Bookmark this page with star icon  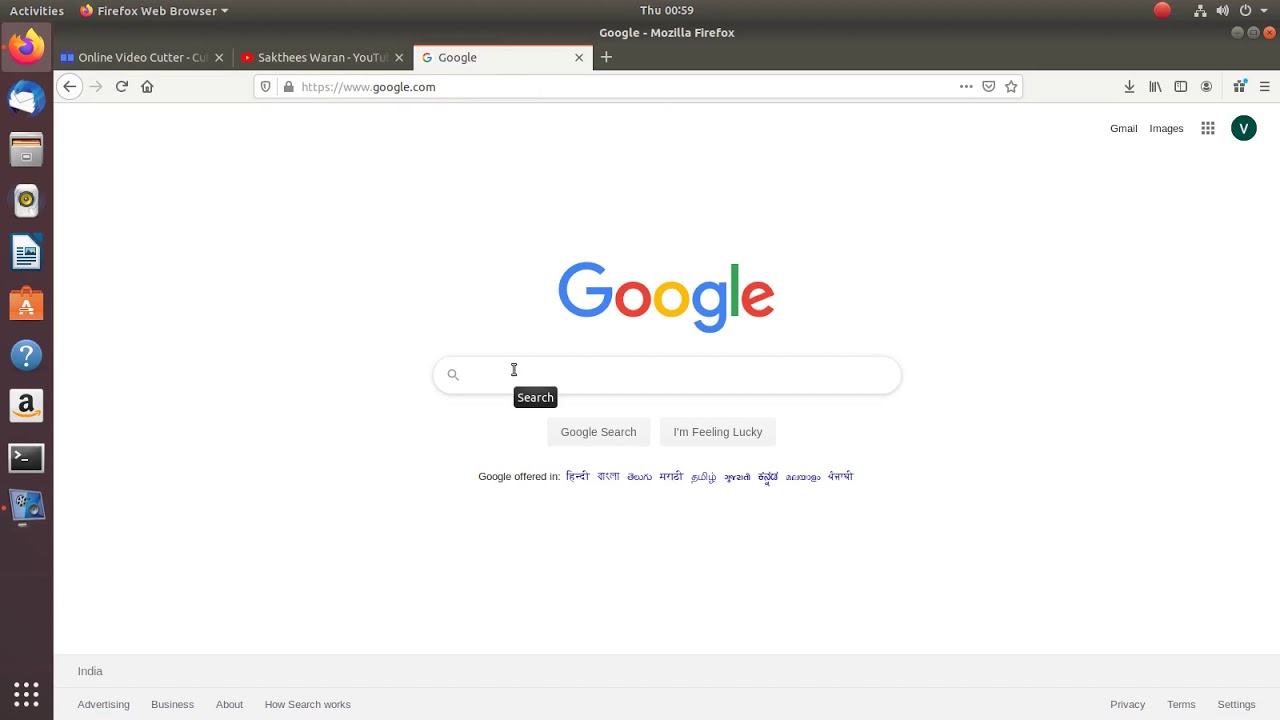(1011, 87)
